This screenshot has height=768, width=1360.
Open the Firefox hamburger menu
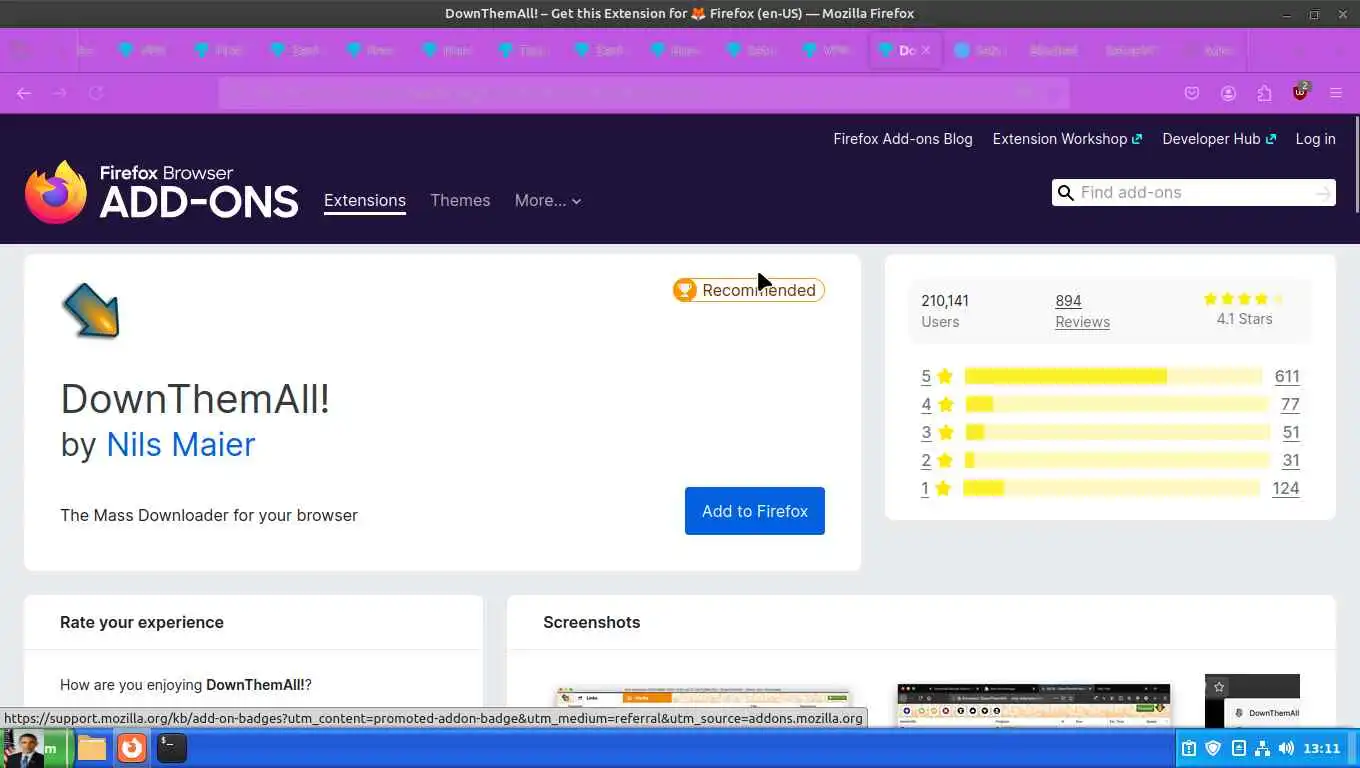(x=1336, y=93)
